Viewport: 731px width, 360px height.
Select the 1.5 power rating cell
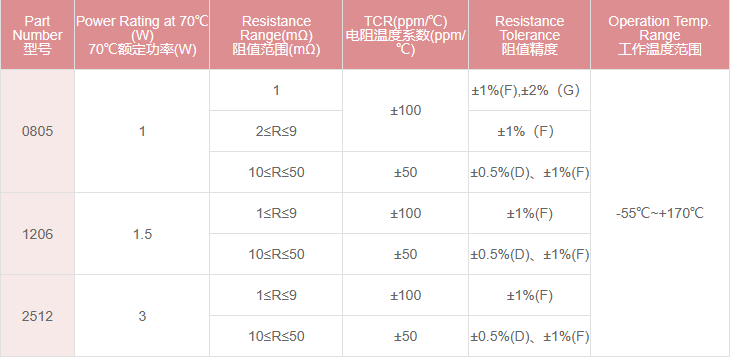142,234
